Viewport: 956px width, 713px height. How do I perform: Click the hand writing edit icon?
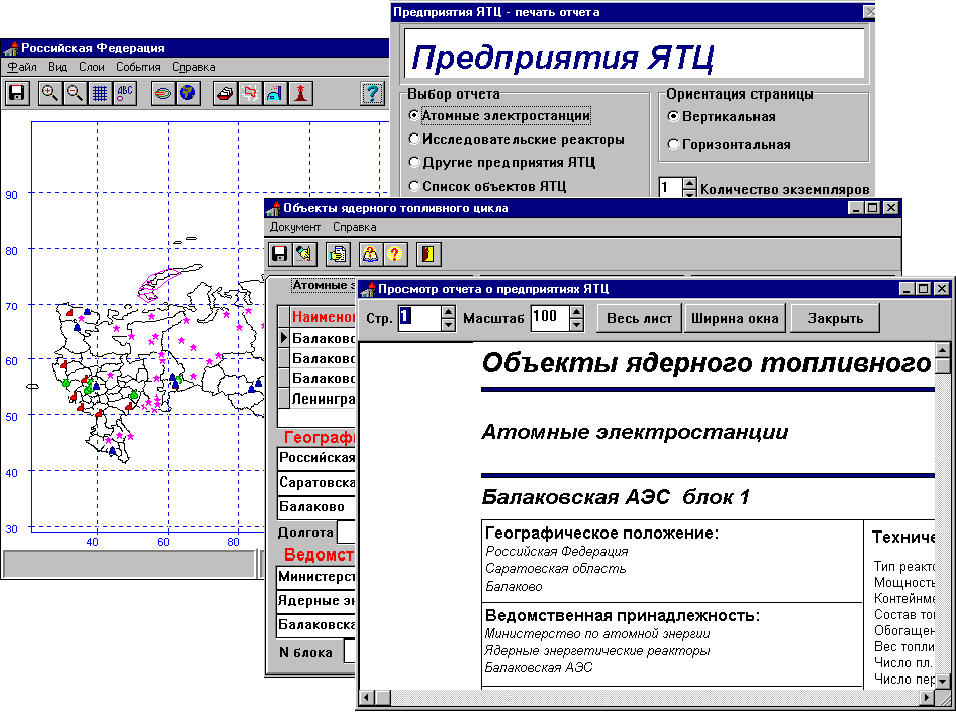click(x=305, y=253)
